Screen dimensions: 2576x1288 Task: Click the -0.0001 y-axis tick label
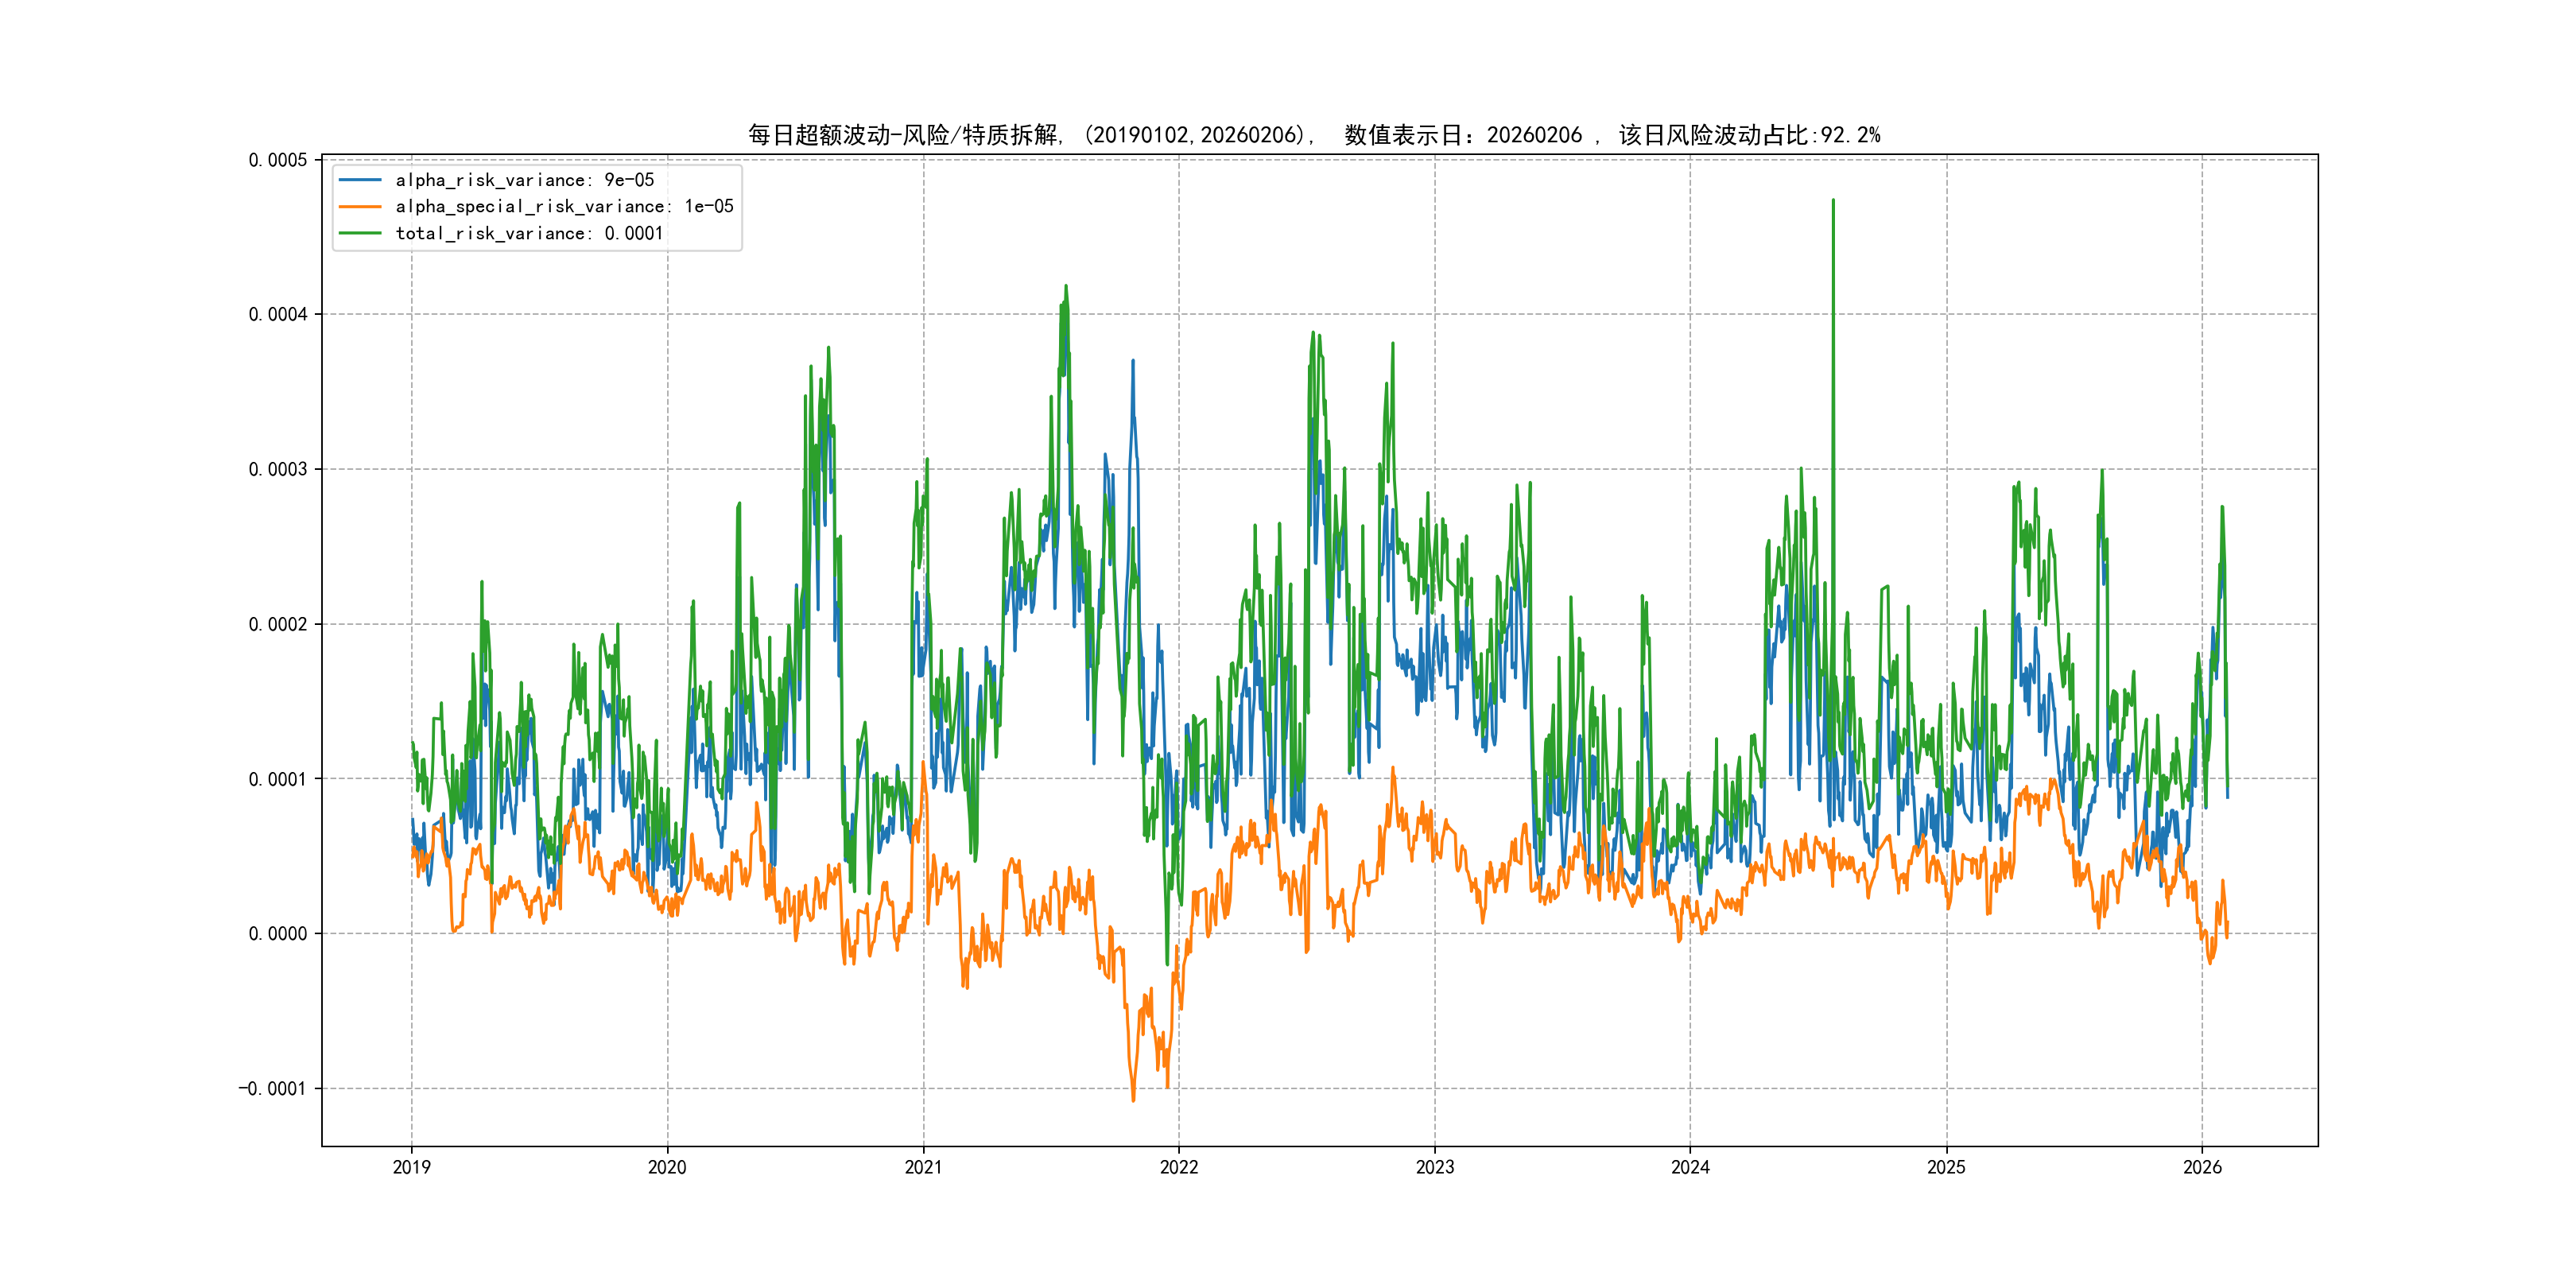point(273,1089)
